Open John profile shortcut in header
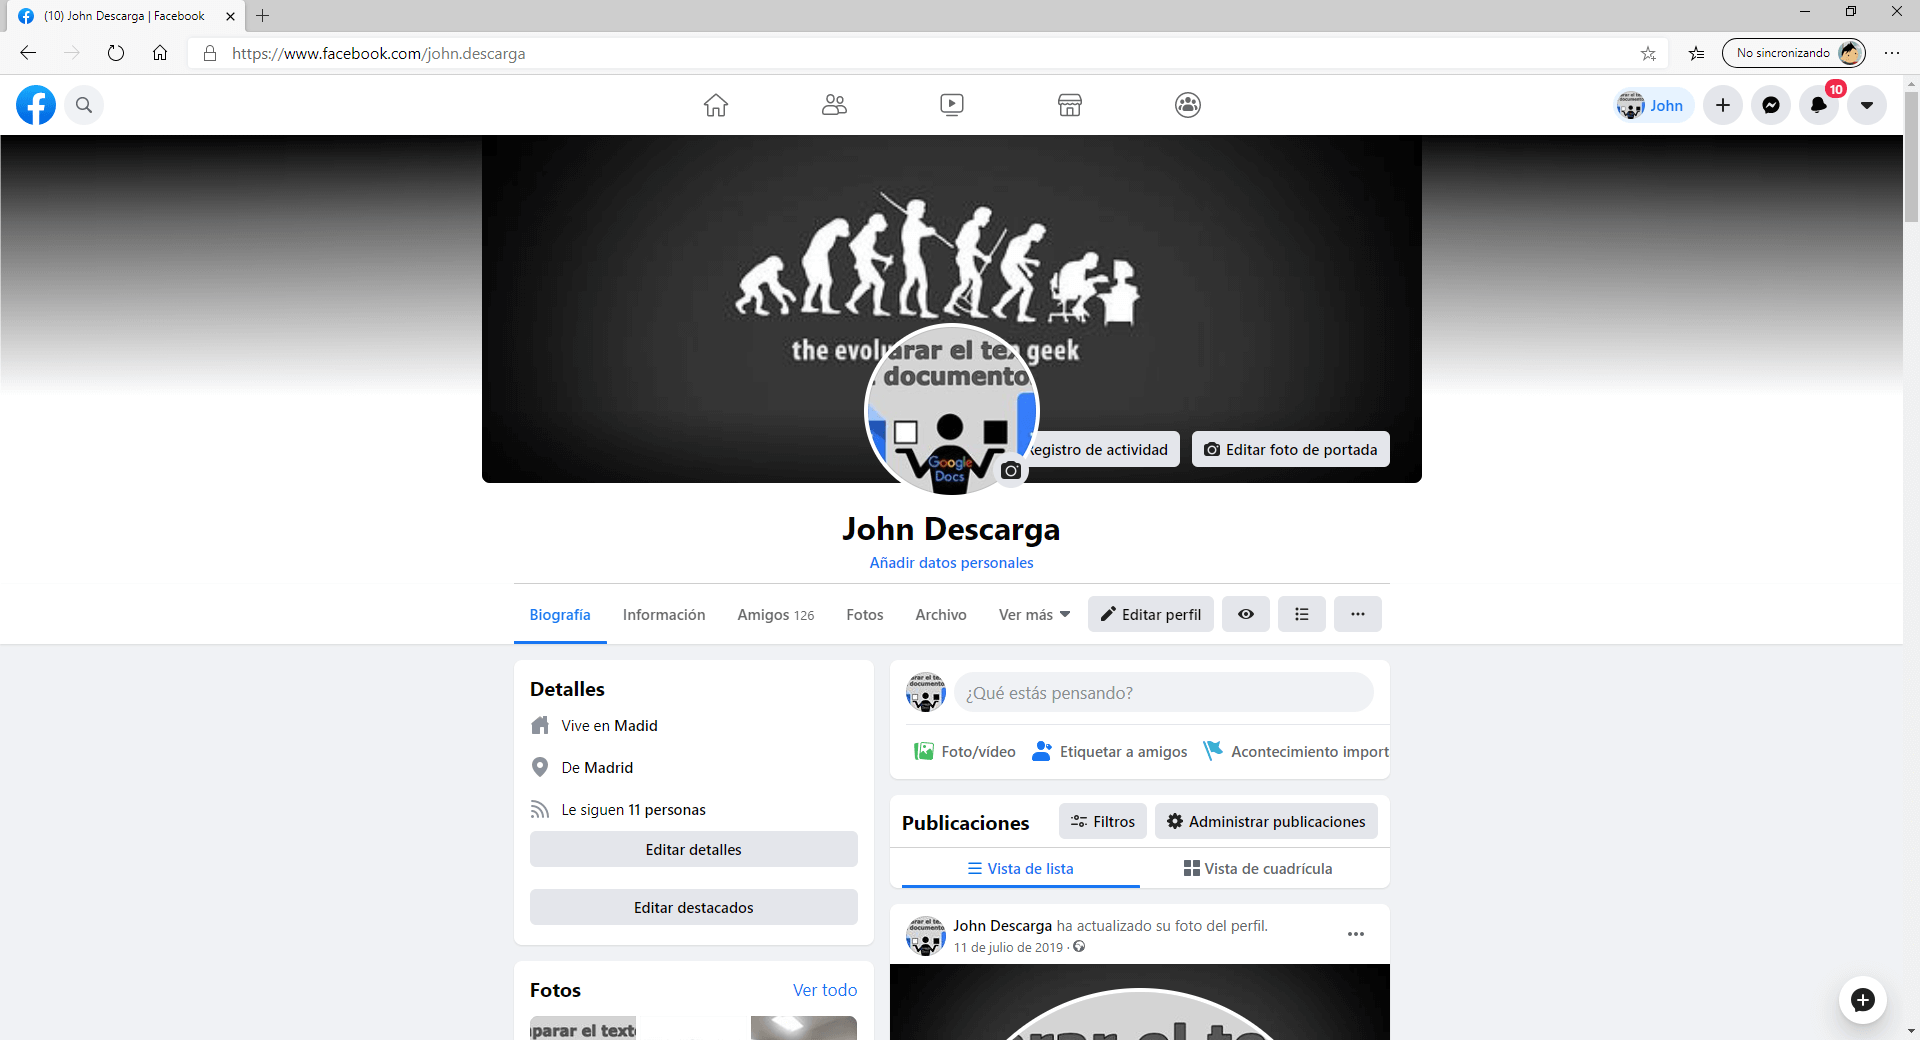 point(1653,105)
